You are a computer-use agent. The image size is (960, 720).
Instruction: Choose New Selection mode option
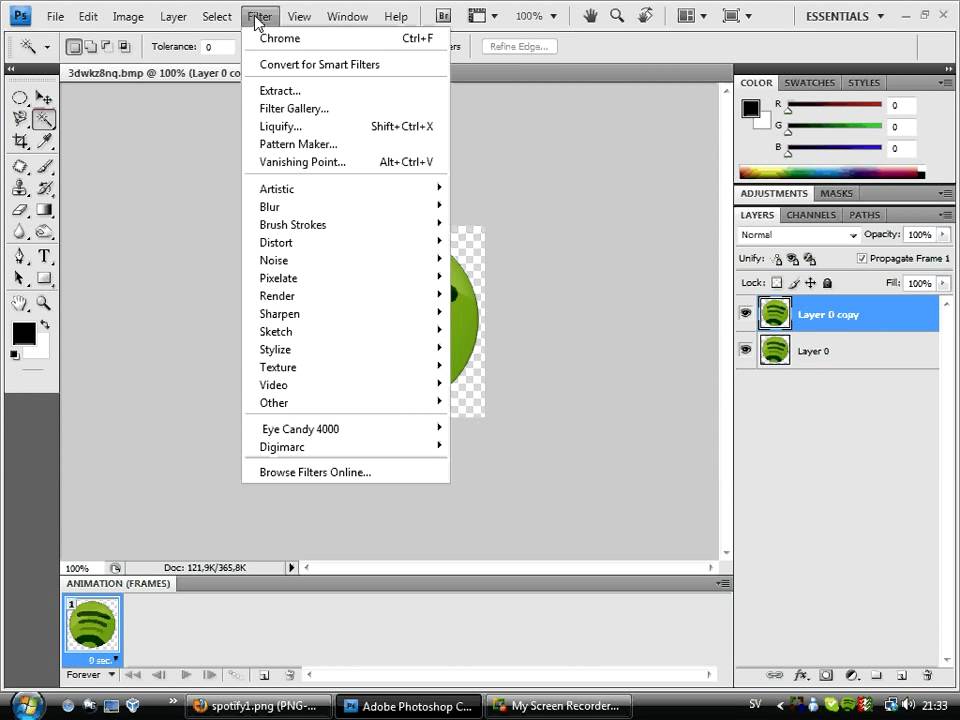coord(74,47)
